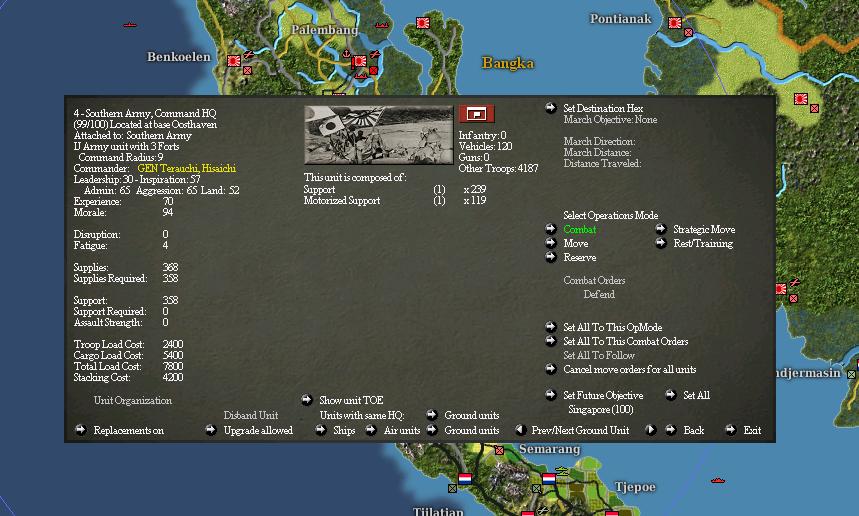Open the Air units list
This screenshot has width=859, height=516.
pyautogui.click(x=371, y=430)
